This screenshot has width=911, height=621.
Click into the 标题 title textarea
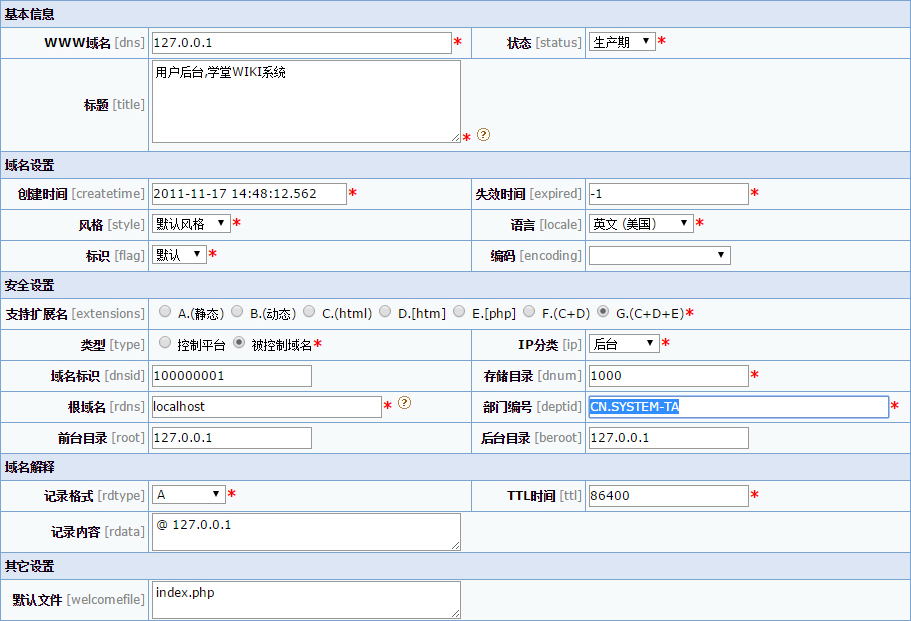tap(306, 102)
